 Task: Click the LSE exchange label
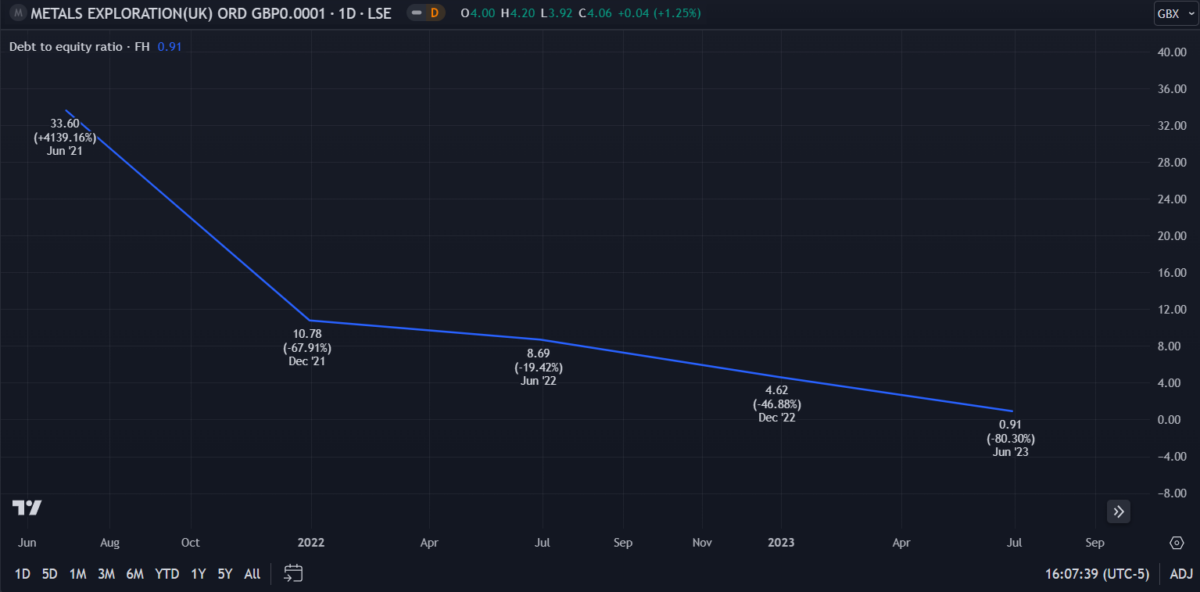[x=378, y=13]
